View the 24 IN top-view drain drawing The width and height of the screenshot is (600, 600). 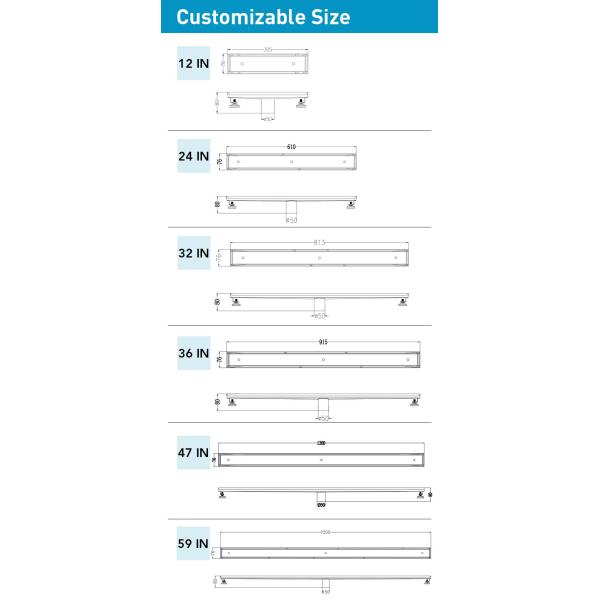click(291, 161)
